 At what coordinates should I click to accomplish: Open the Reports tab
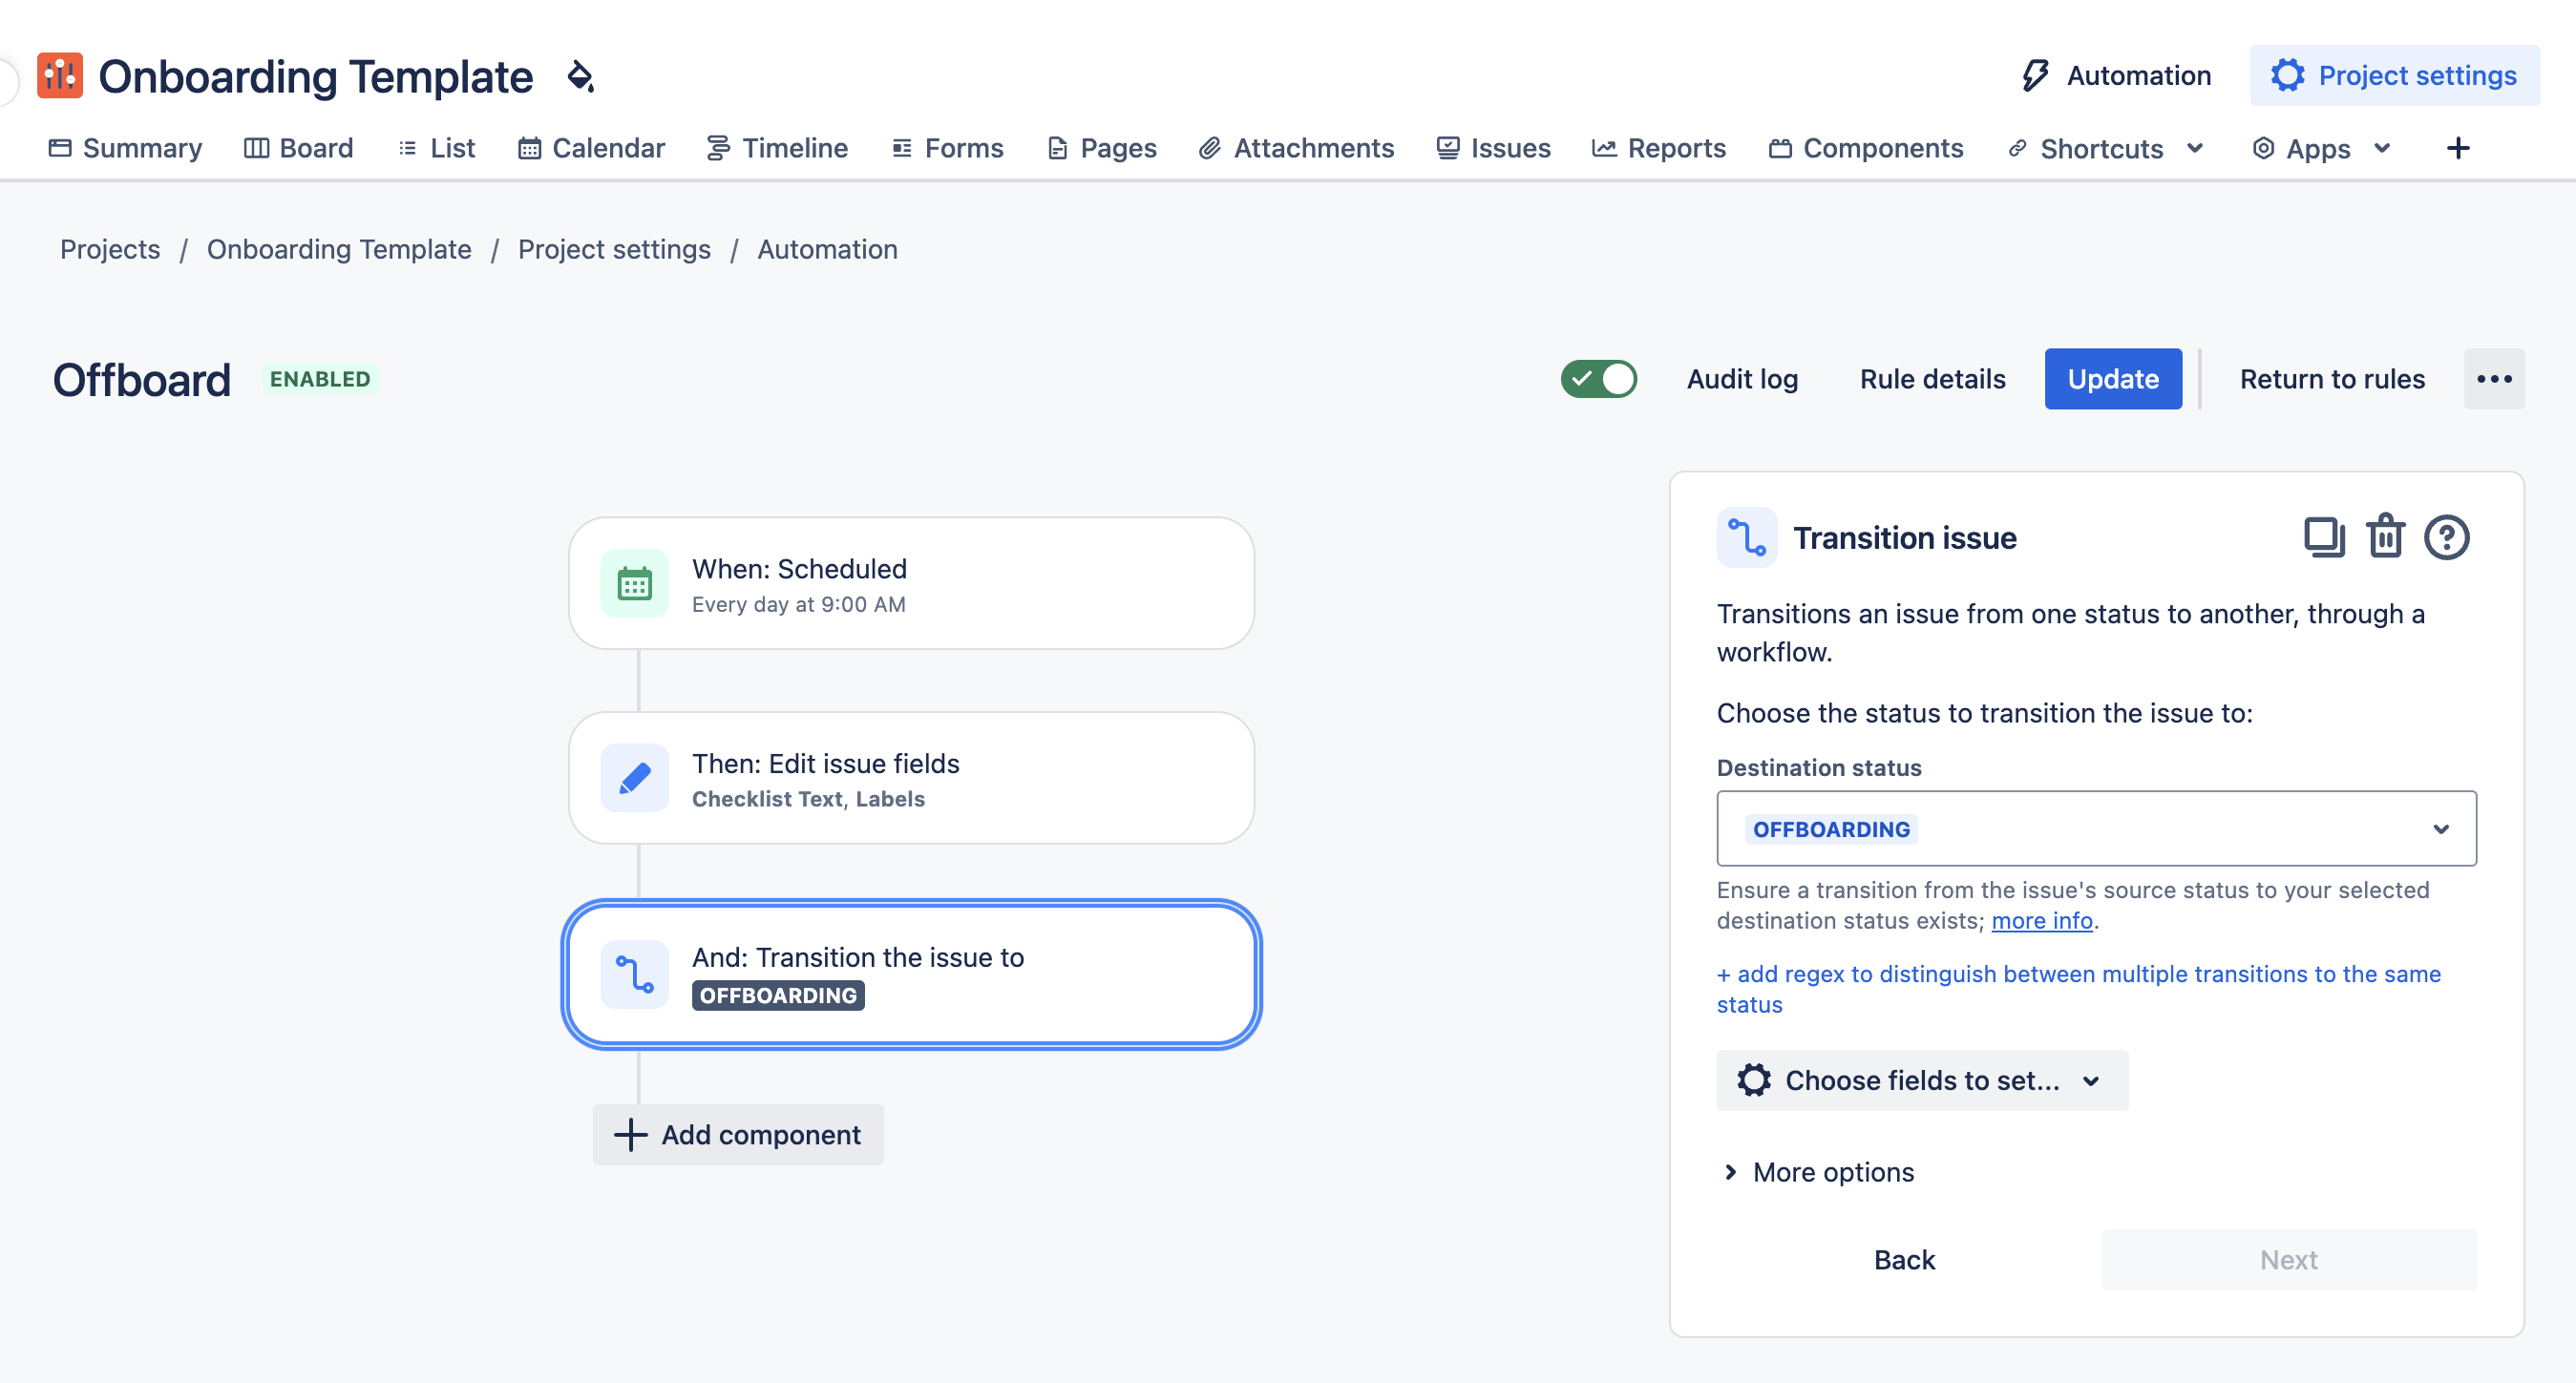[1659, 148]
